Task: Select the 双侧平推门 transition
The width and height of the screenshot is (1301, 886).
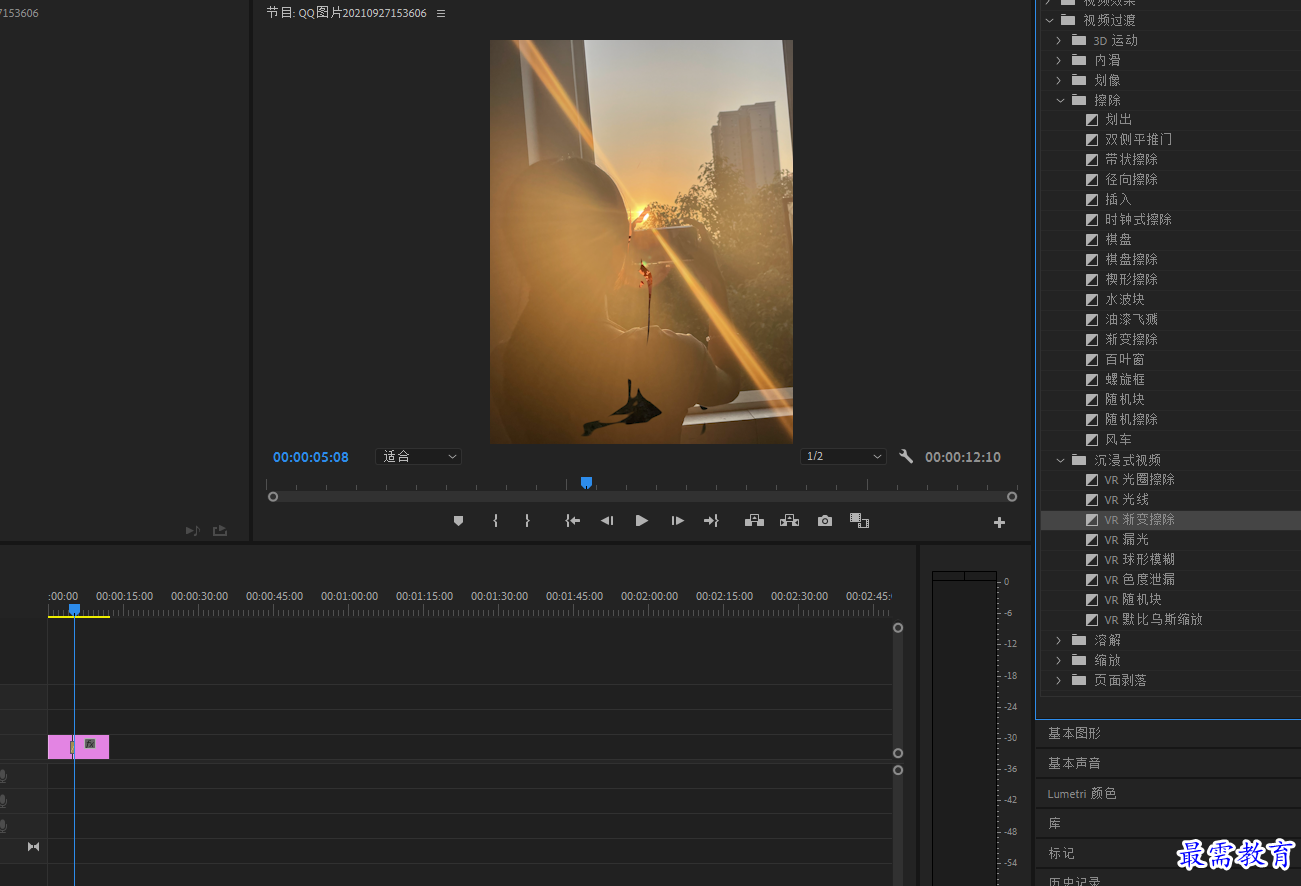Action: click(x=1138, y=139)
